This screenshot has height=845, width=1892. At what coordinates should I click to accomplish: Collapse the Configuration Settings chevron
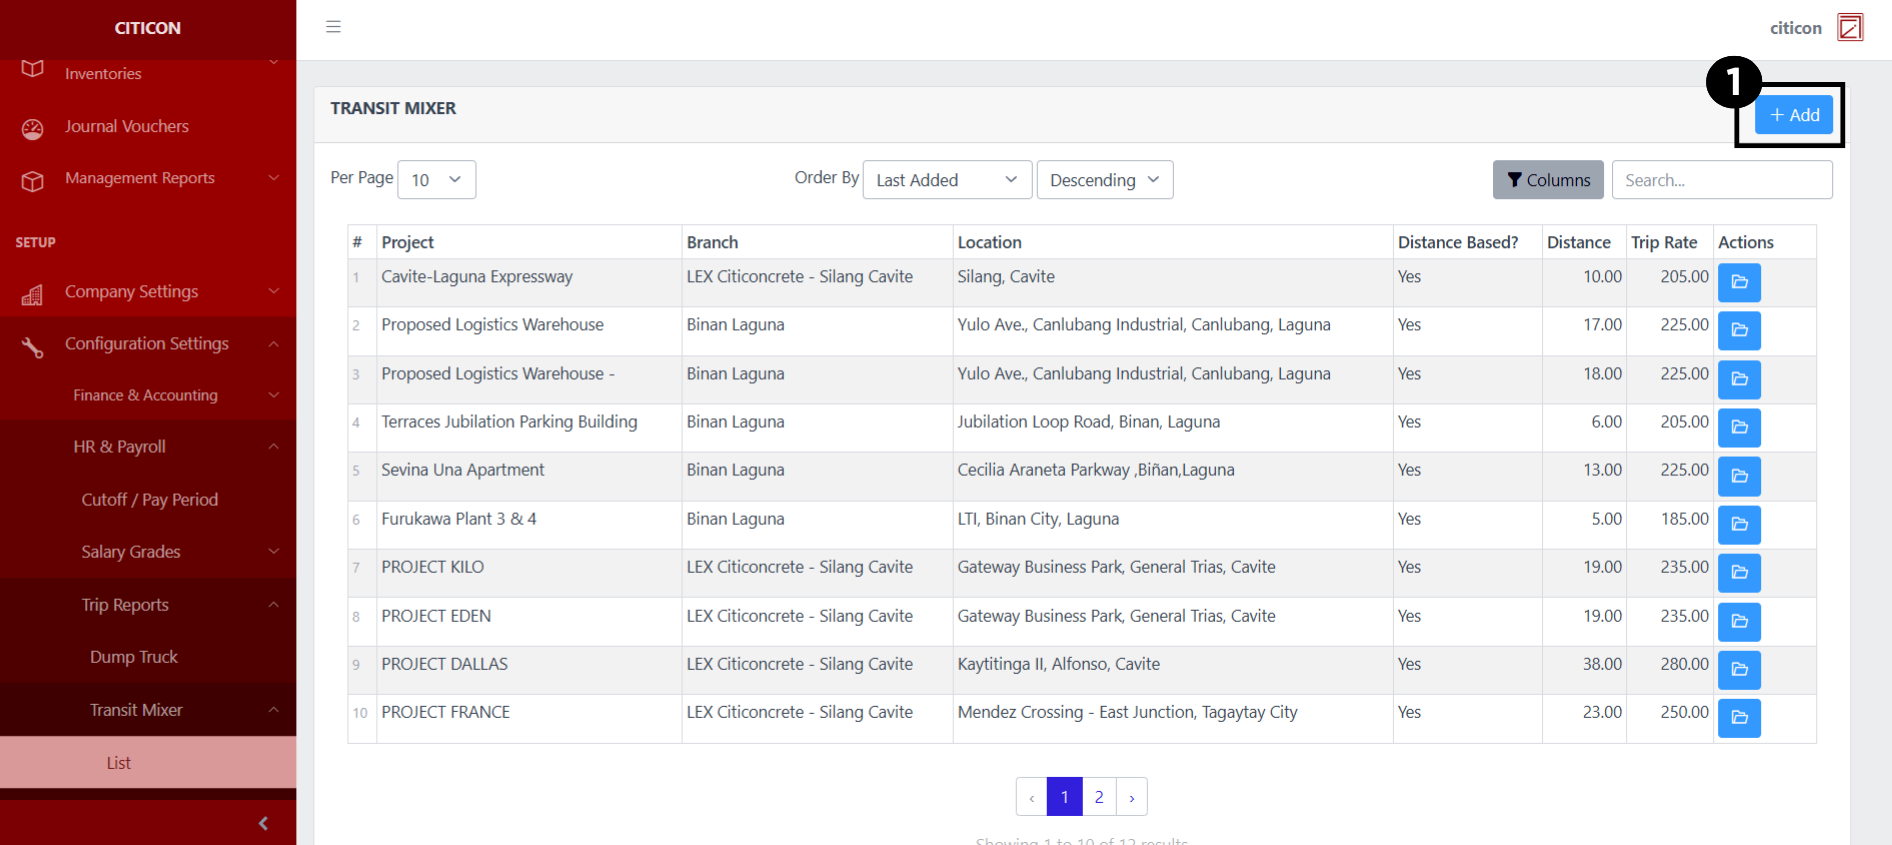click(273, 344)
